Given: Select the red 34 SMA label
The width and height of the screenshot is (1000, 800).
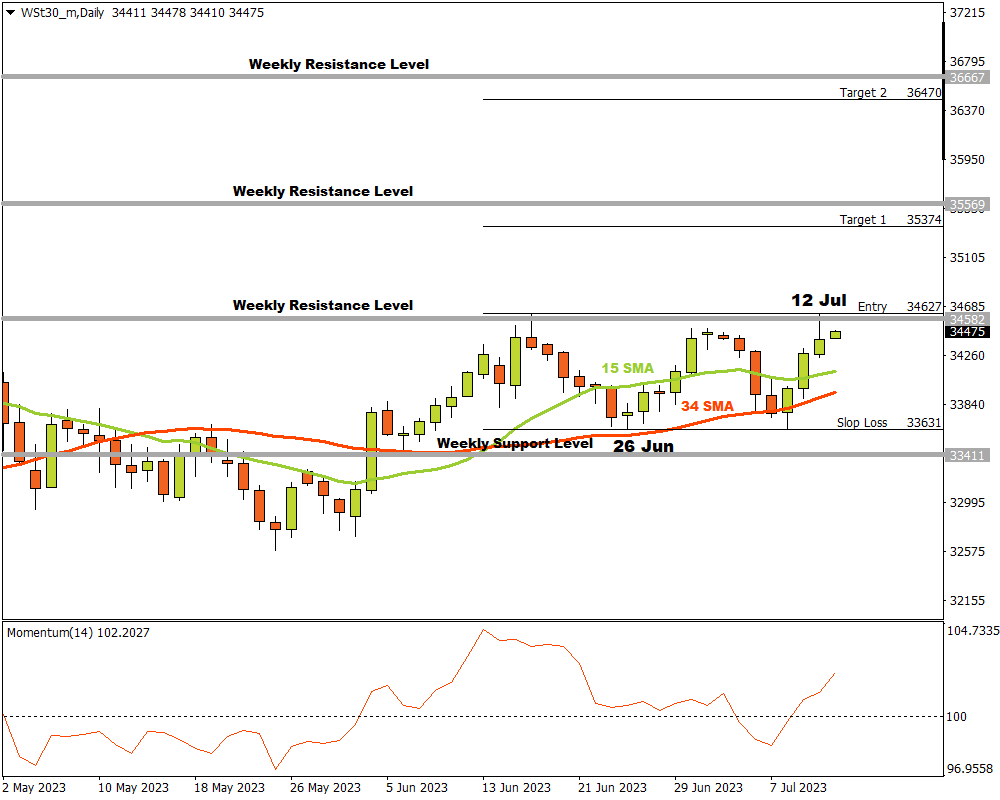Looking at the screenshot, I should (x=707, y=406).
